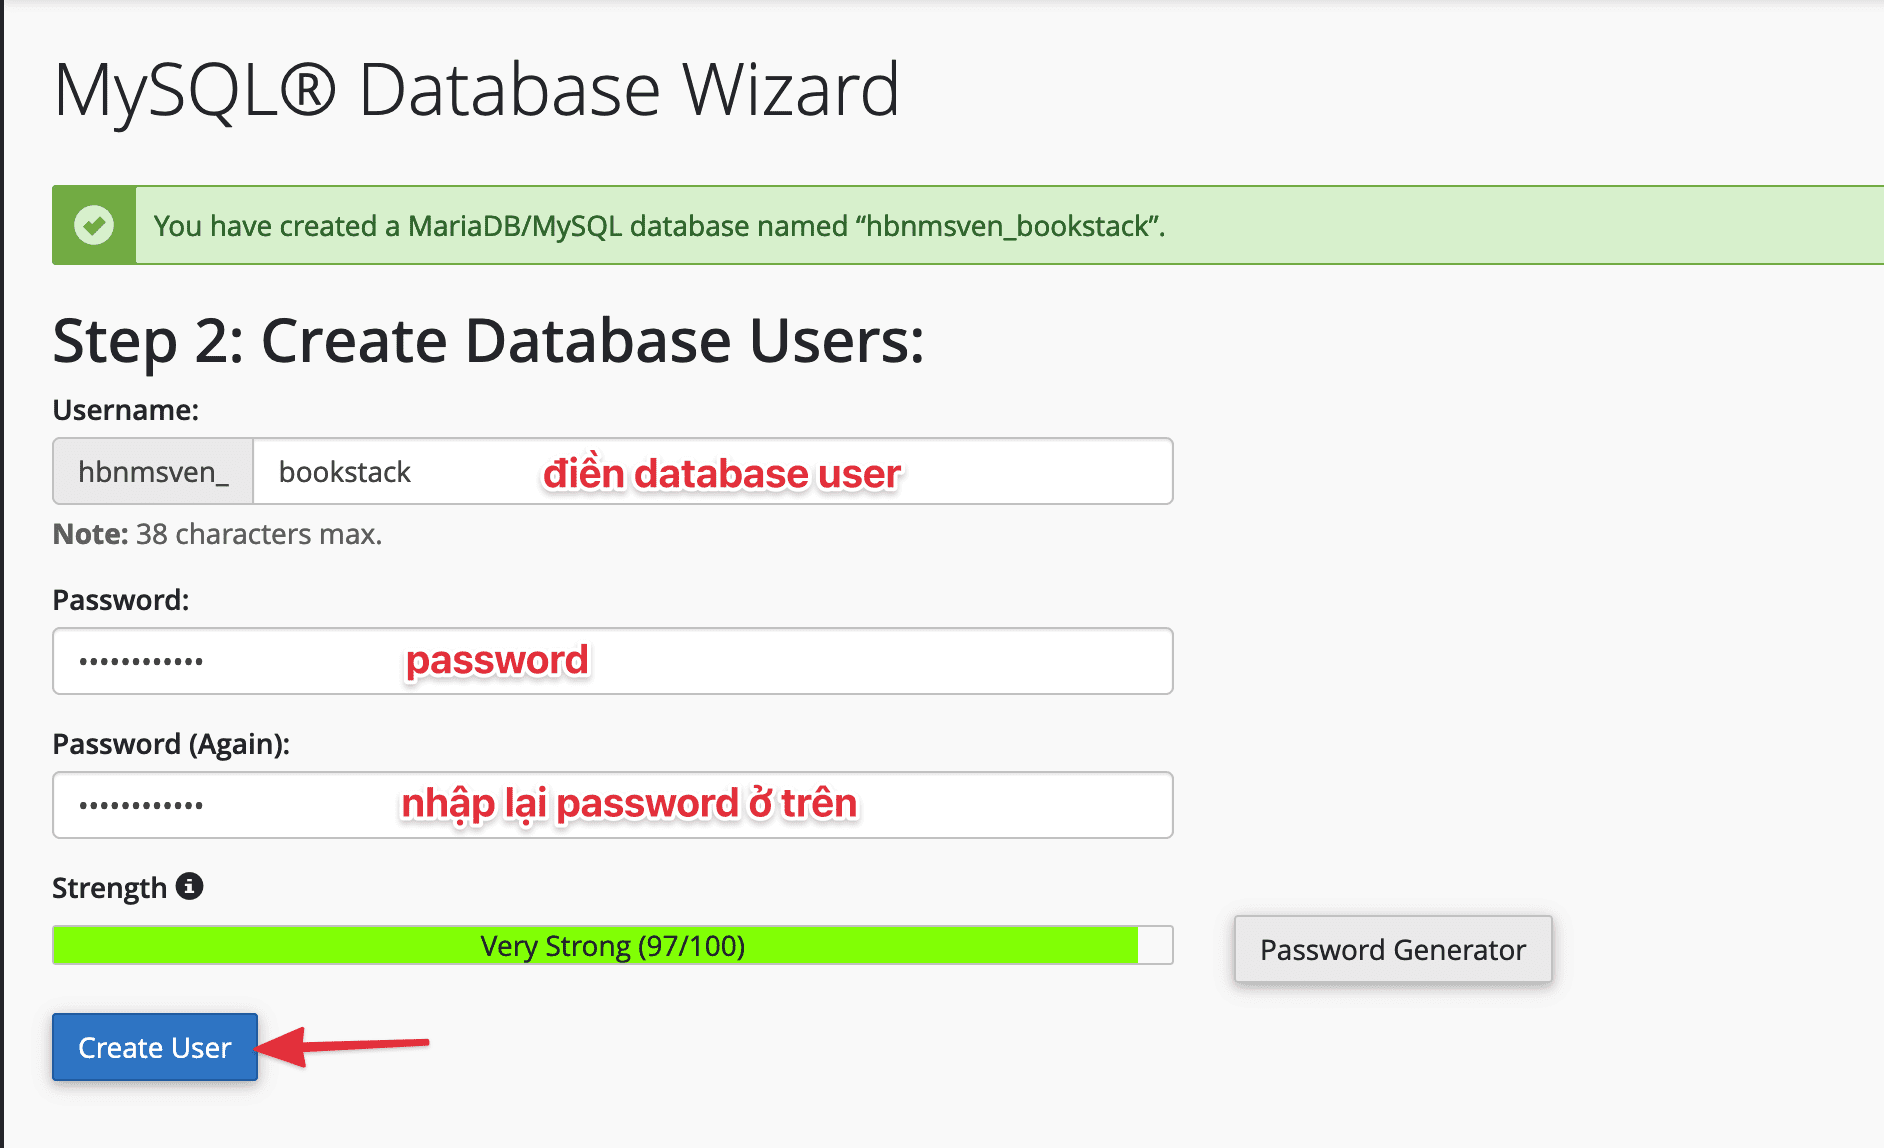Click the Password label

tap(121, 600)
